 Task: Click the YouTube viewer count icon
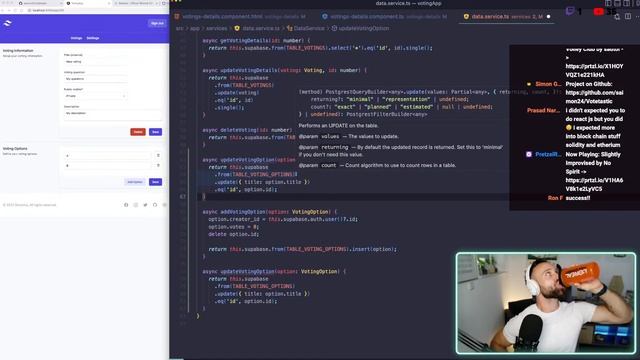598,11
